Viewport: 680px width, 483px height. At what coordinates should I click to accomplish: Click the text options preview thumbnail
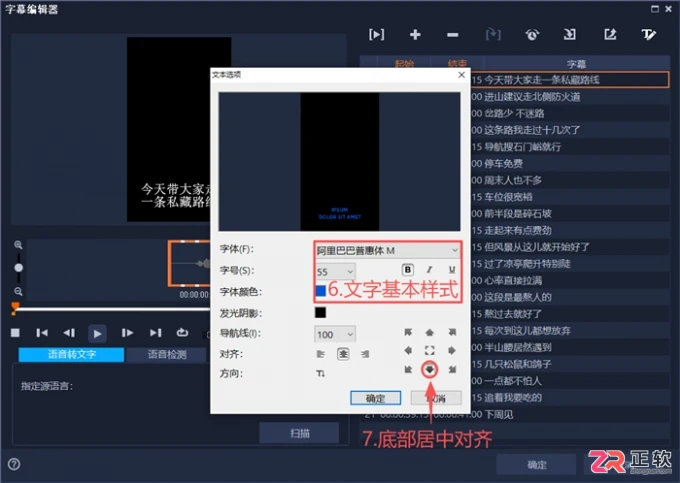340,161
